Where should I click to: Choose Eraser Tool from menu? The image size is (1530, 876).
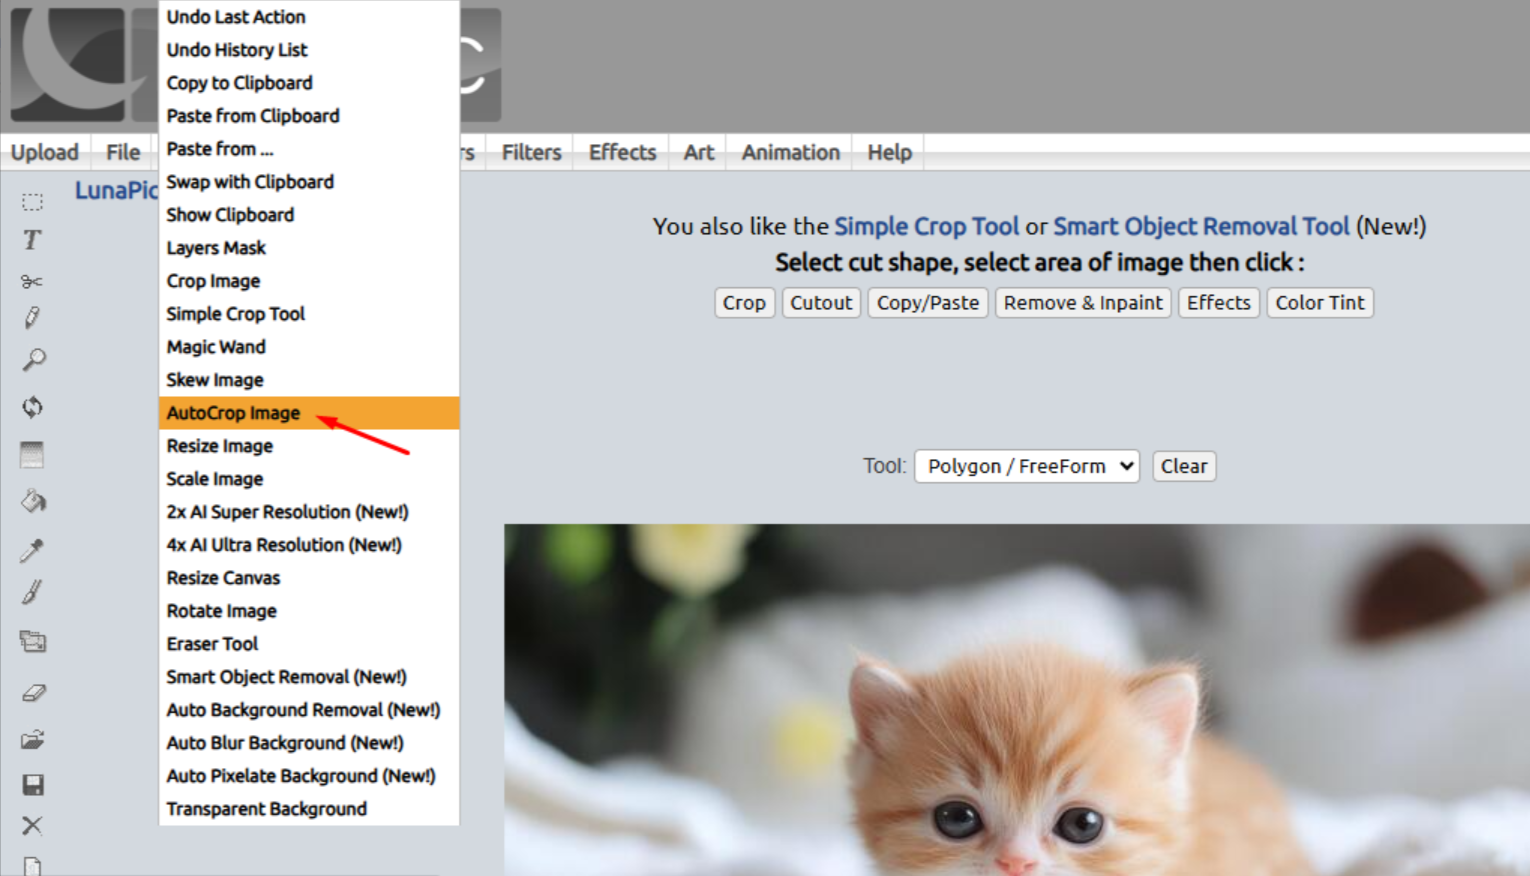(309, 644)
